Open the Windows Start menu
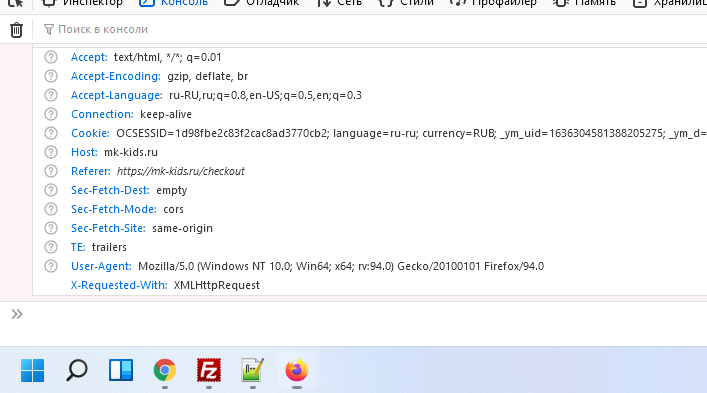 pyautogui.click(x=32, y=370)
